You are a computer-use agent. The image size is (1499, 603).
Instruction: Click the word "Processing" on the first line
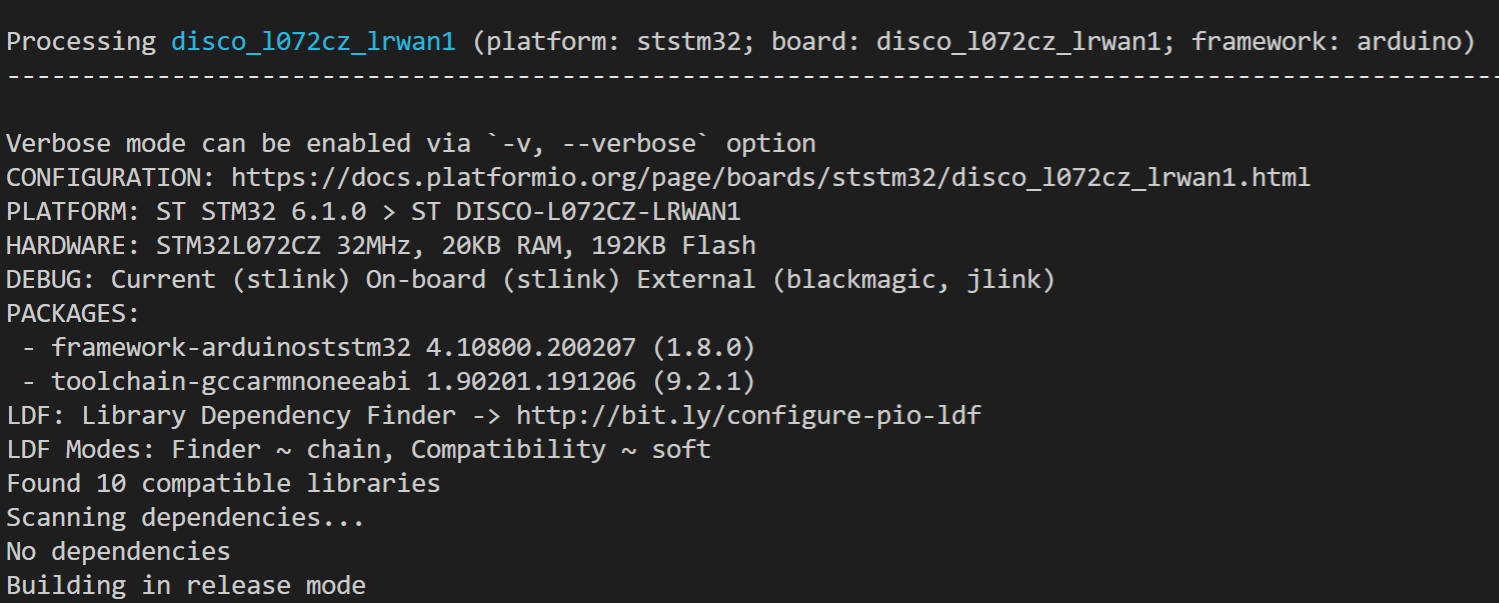(x=81, y=42)
